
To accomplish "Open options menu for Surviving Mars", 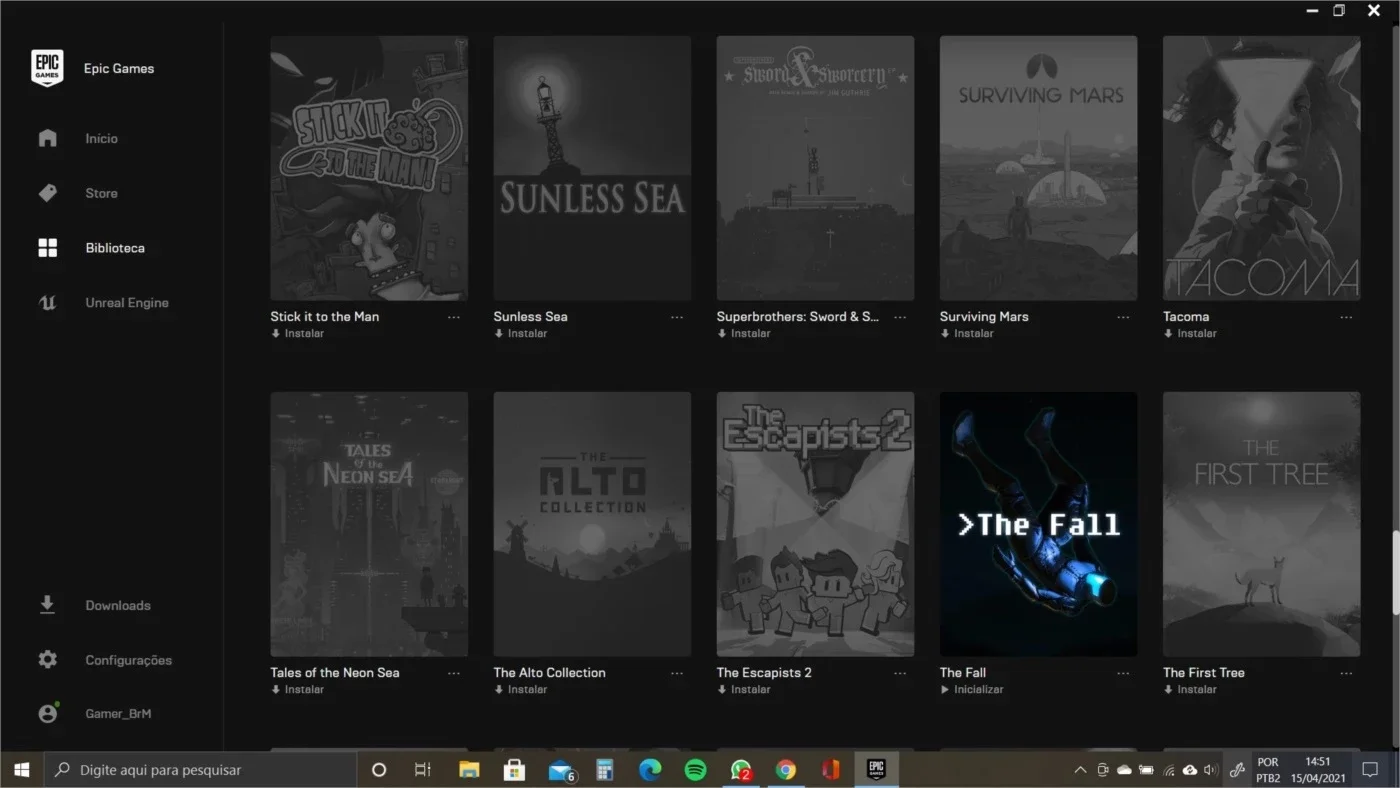I will 1123,317.
